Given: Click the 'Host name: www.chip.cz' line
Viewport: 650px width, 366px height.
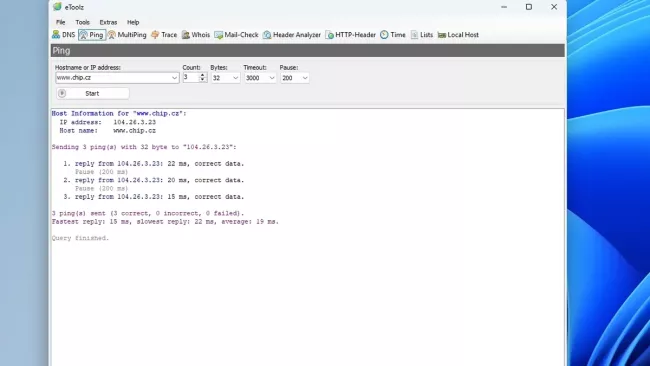Looking at the screenshot, I should coord(108,131).
